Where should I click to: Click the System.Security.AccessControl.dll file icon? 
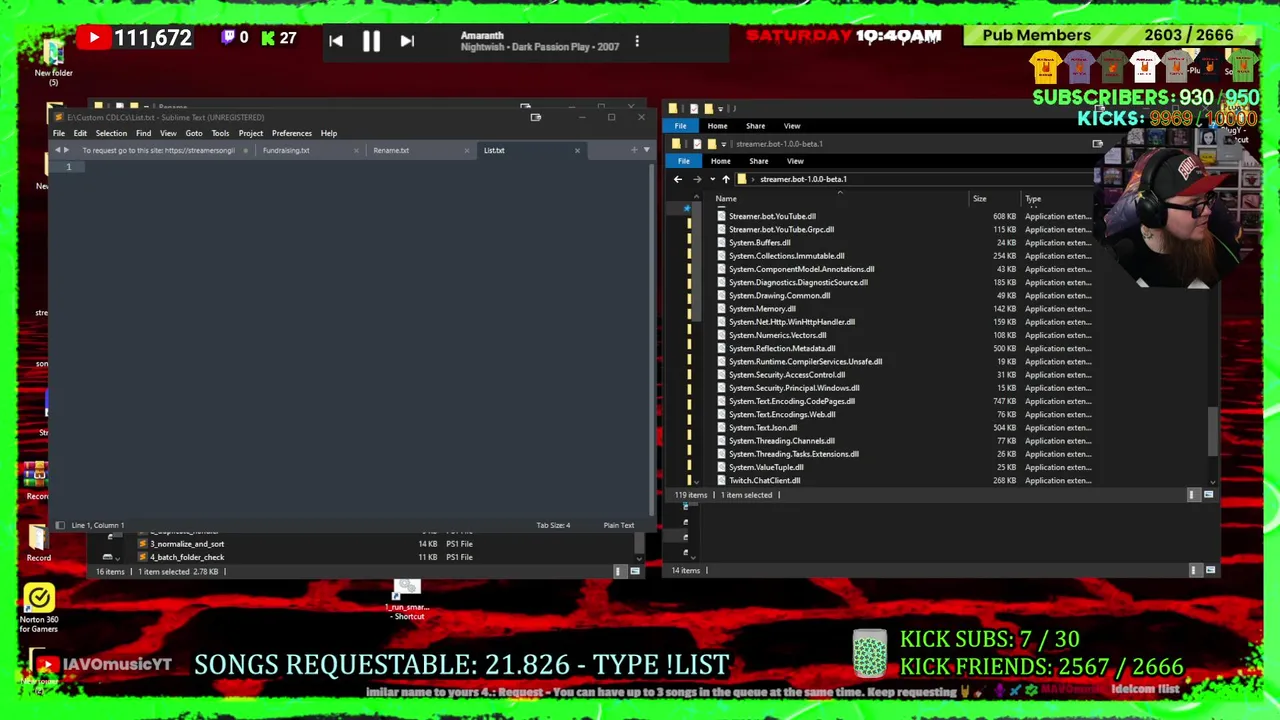721,375
